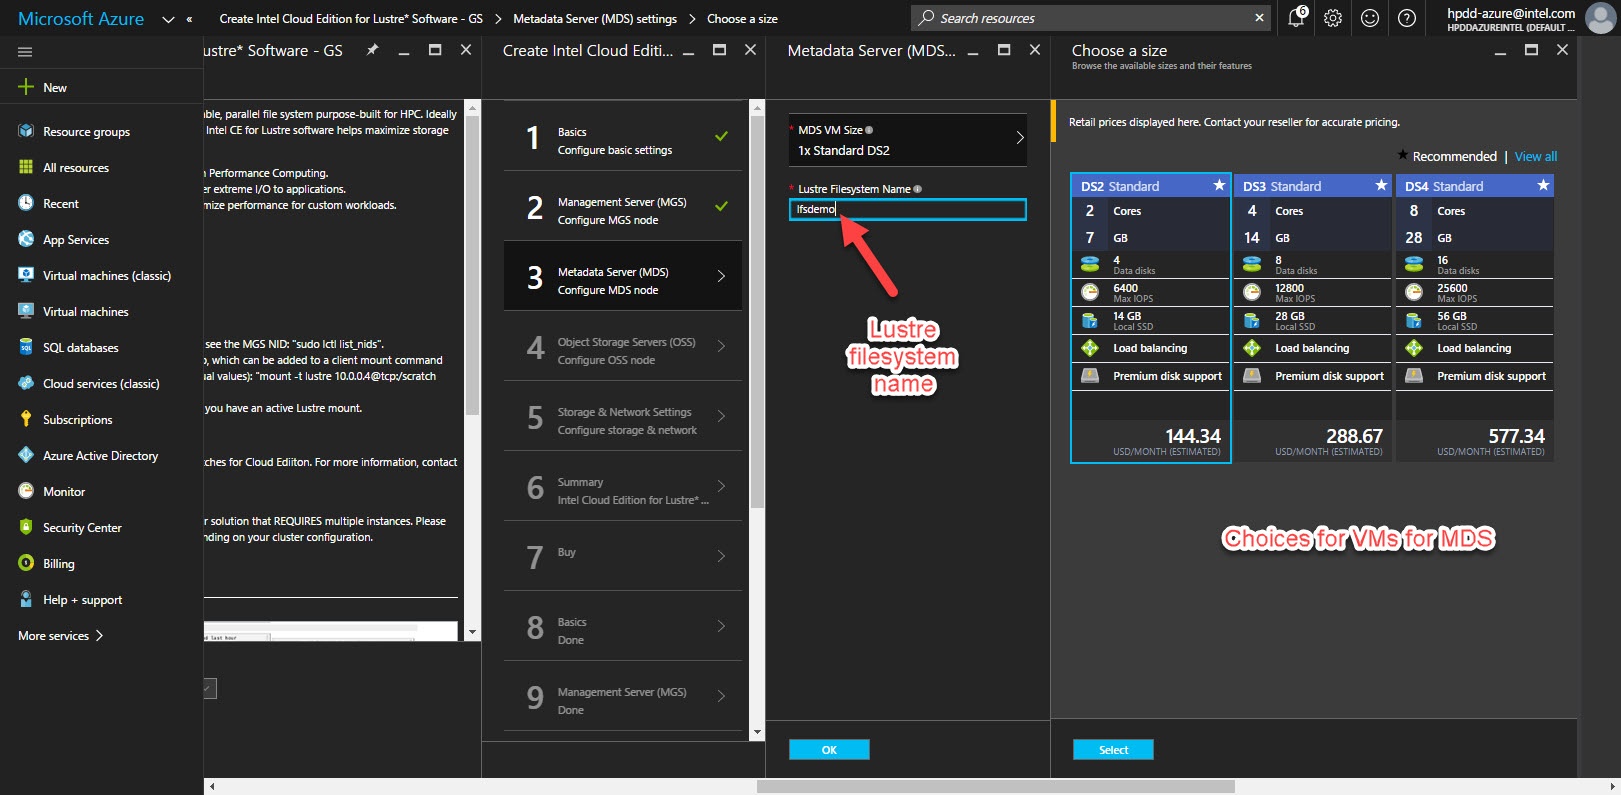The height and width of the screenshot is (795, 1621).
Task: Open step 6 Summary
Action: coord(623,486)
